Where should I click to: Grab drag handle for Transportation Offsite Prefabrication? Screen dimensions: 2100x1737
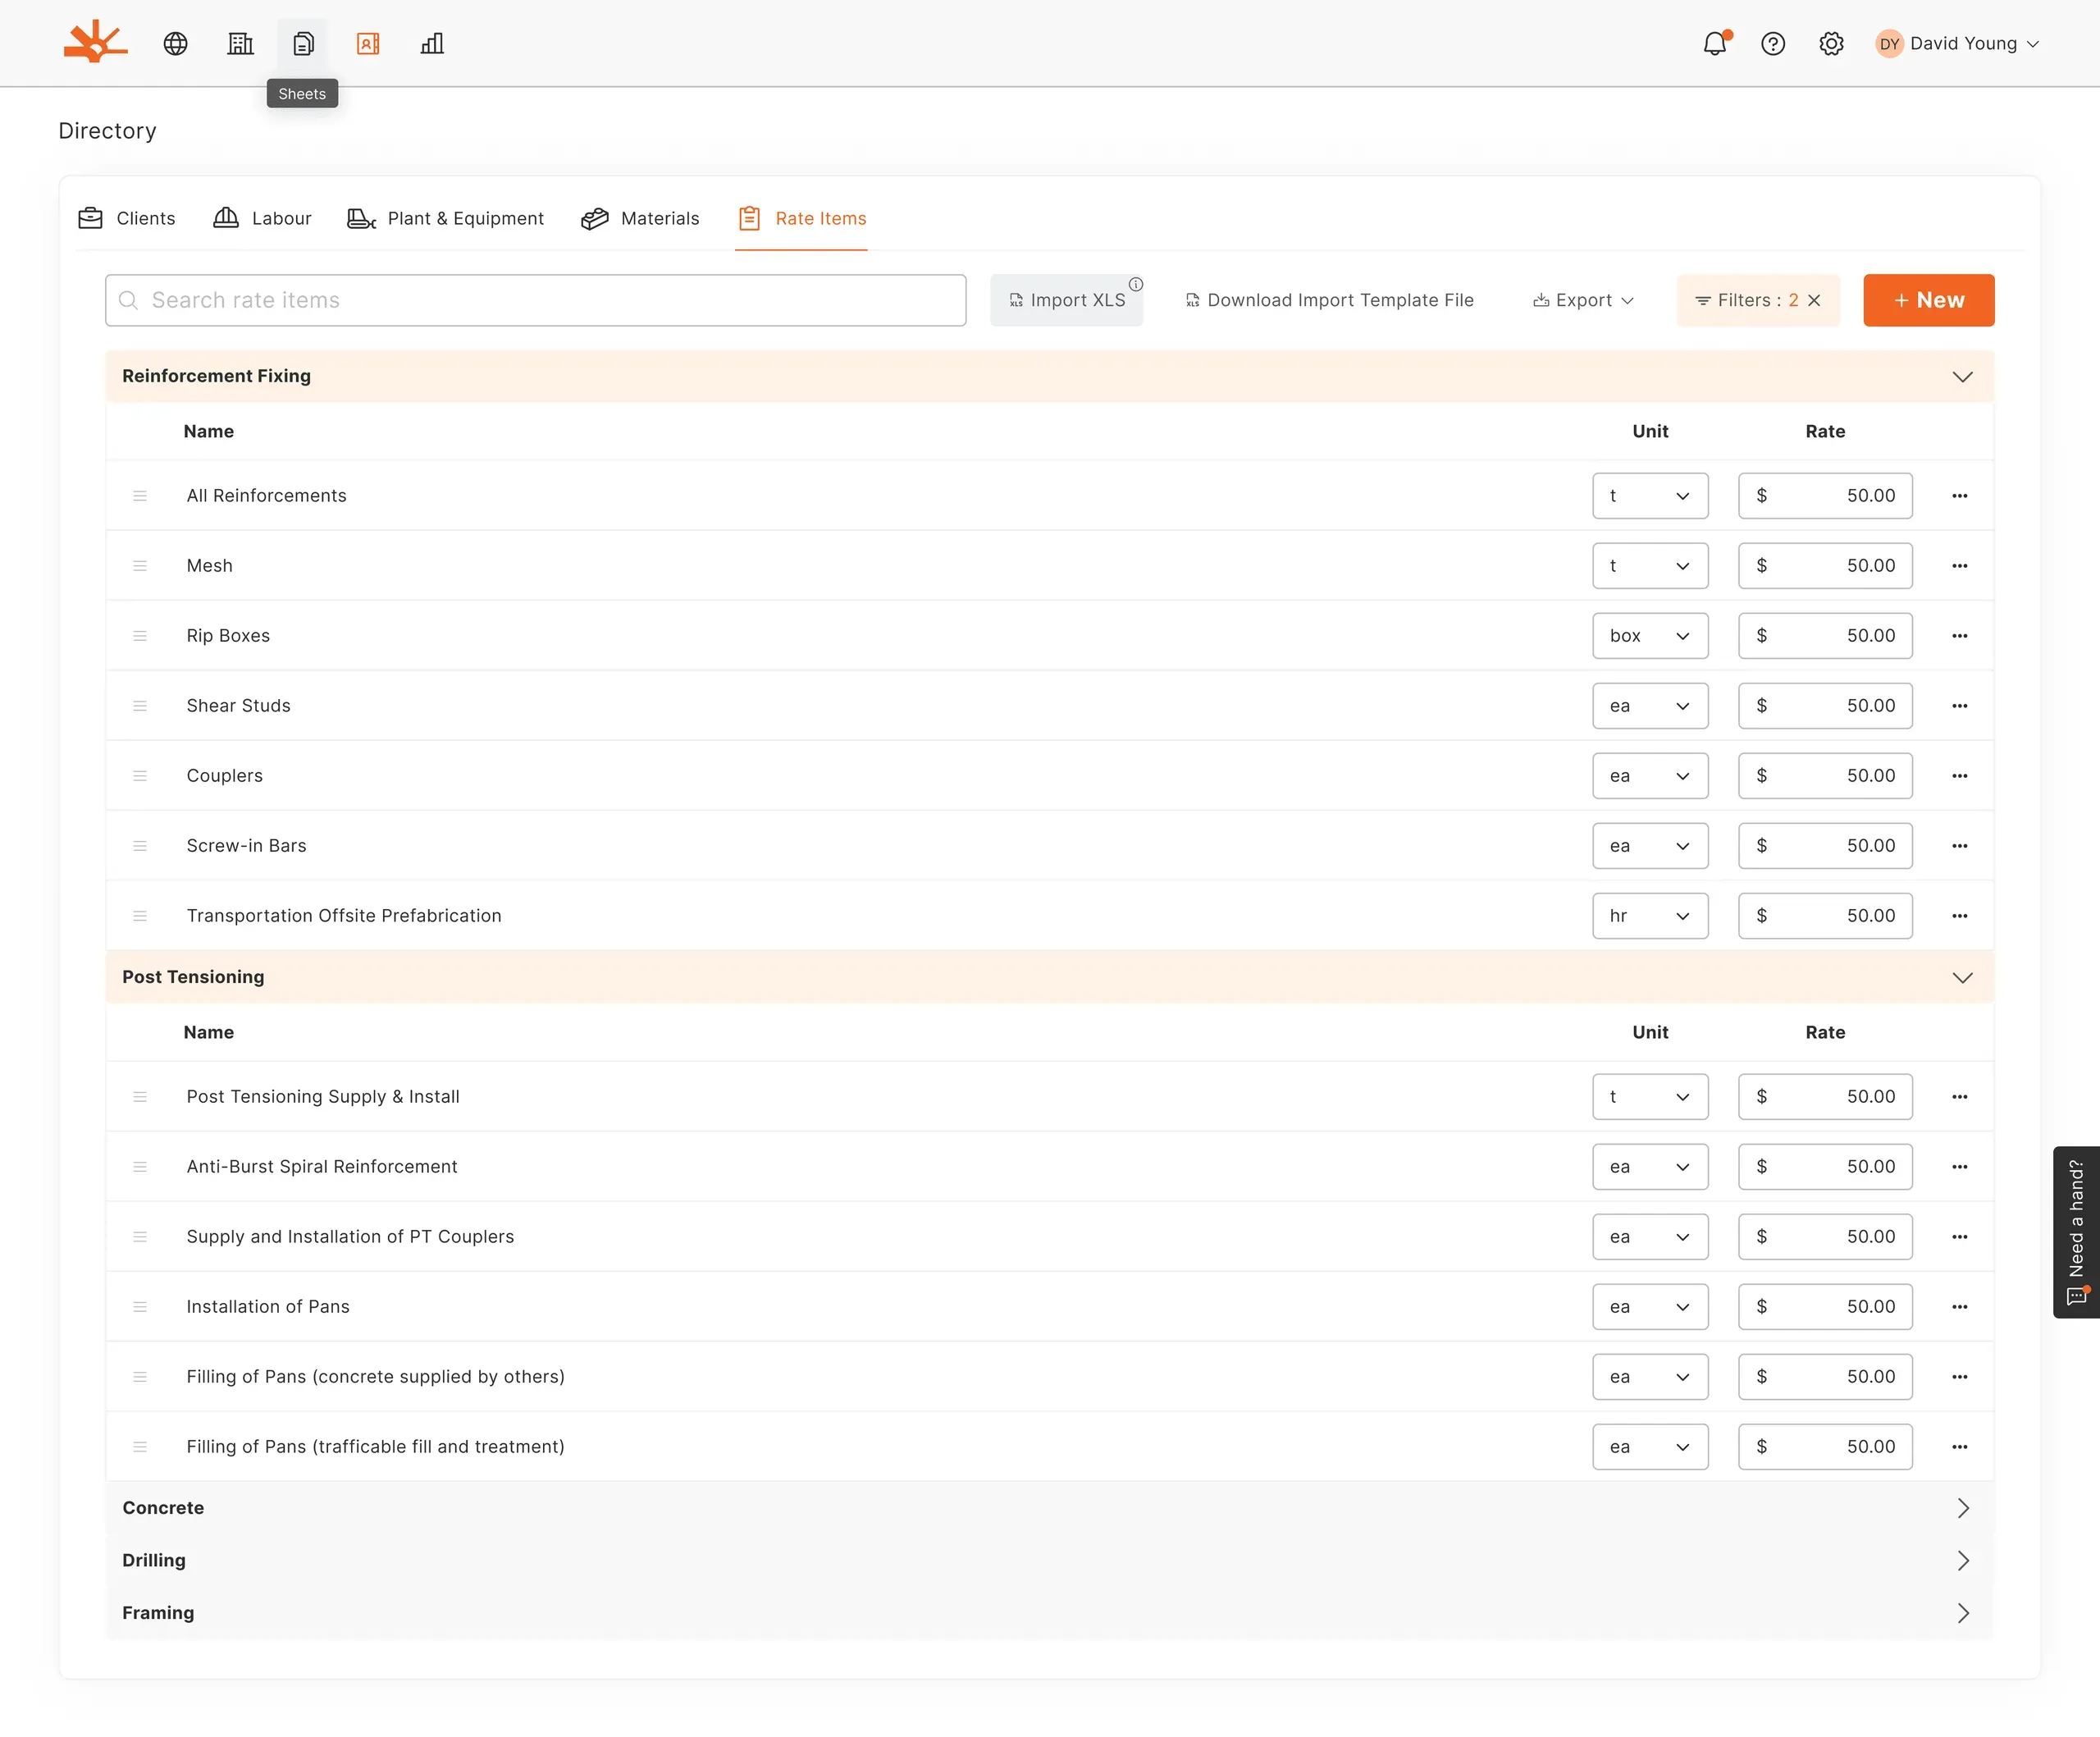[x=140, y=916]
